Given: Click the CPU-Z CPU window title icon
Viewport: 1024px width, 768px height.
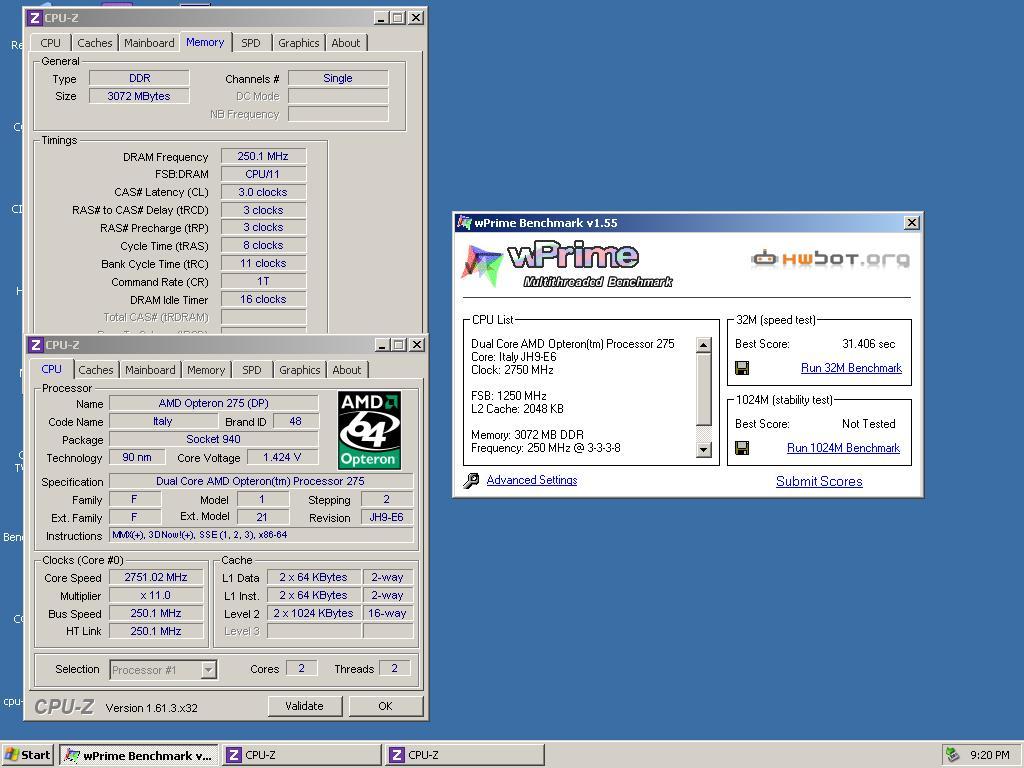Looking at the screenshot, I should click(36, 345).
